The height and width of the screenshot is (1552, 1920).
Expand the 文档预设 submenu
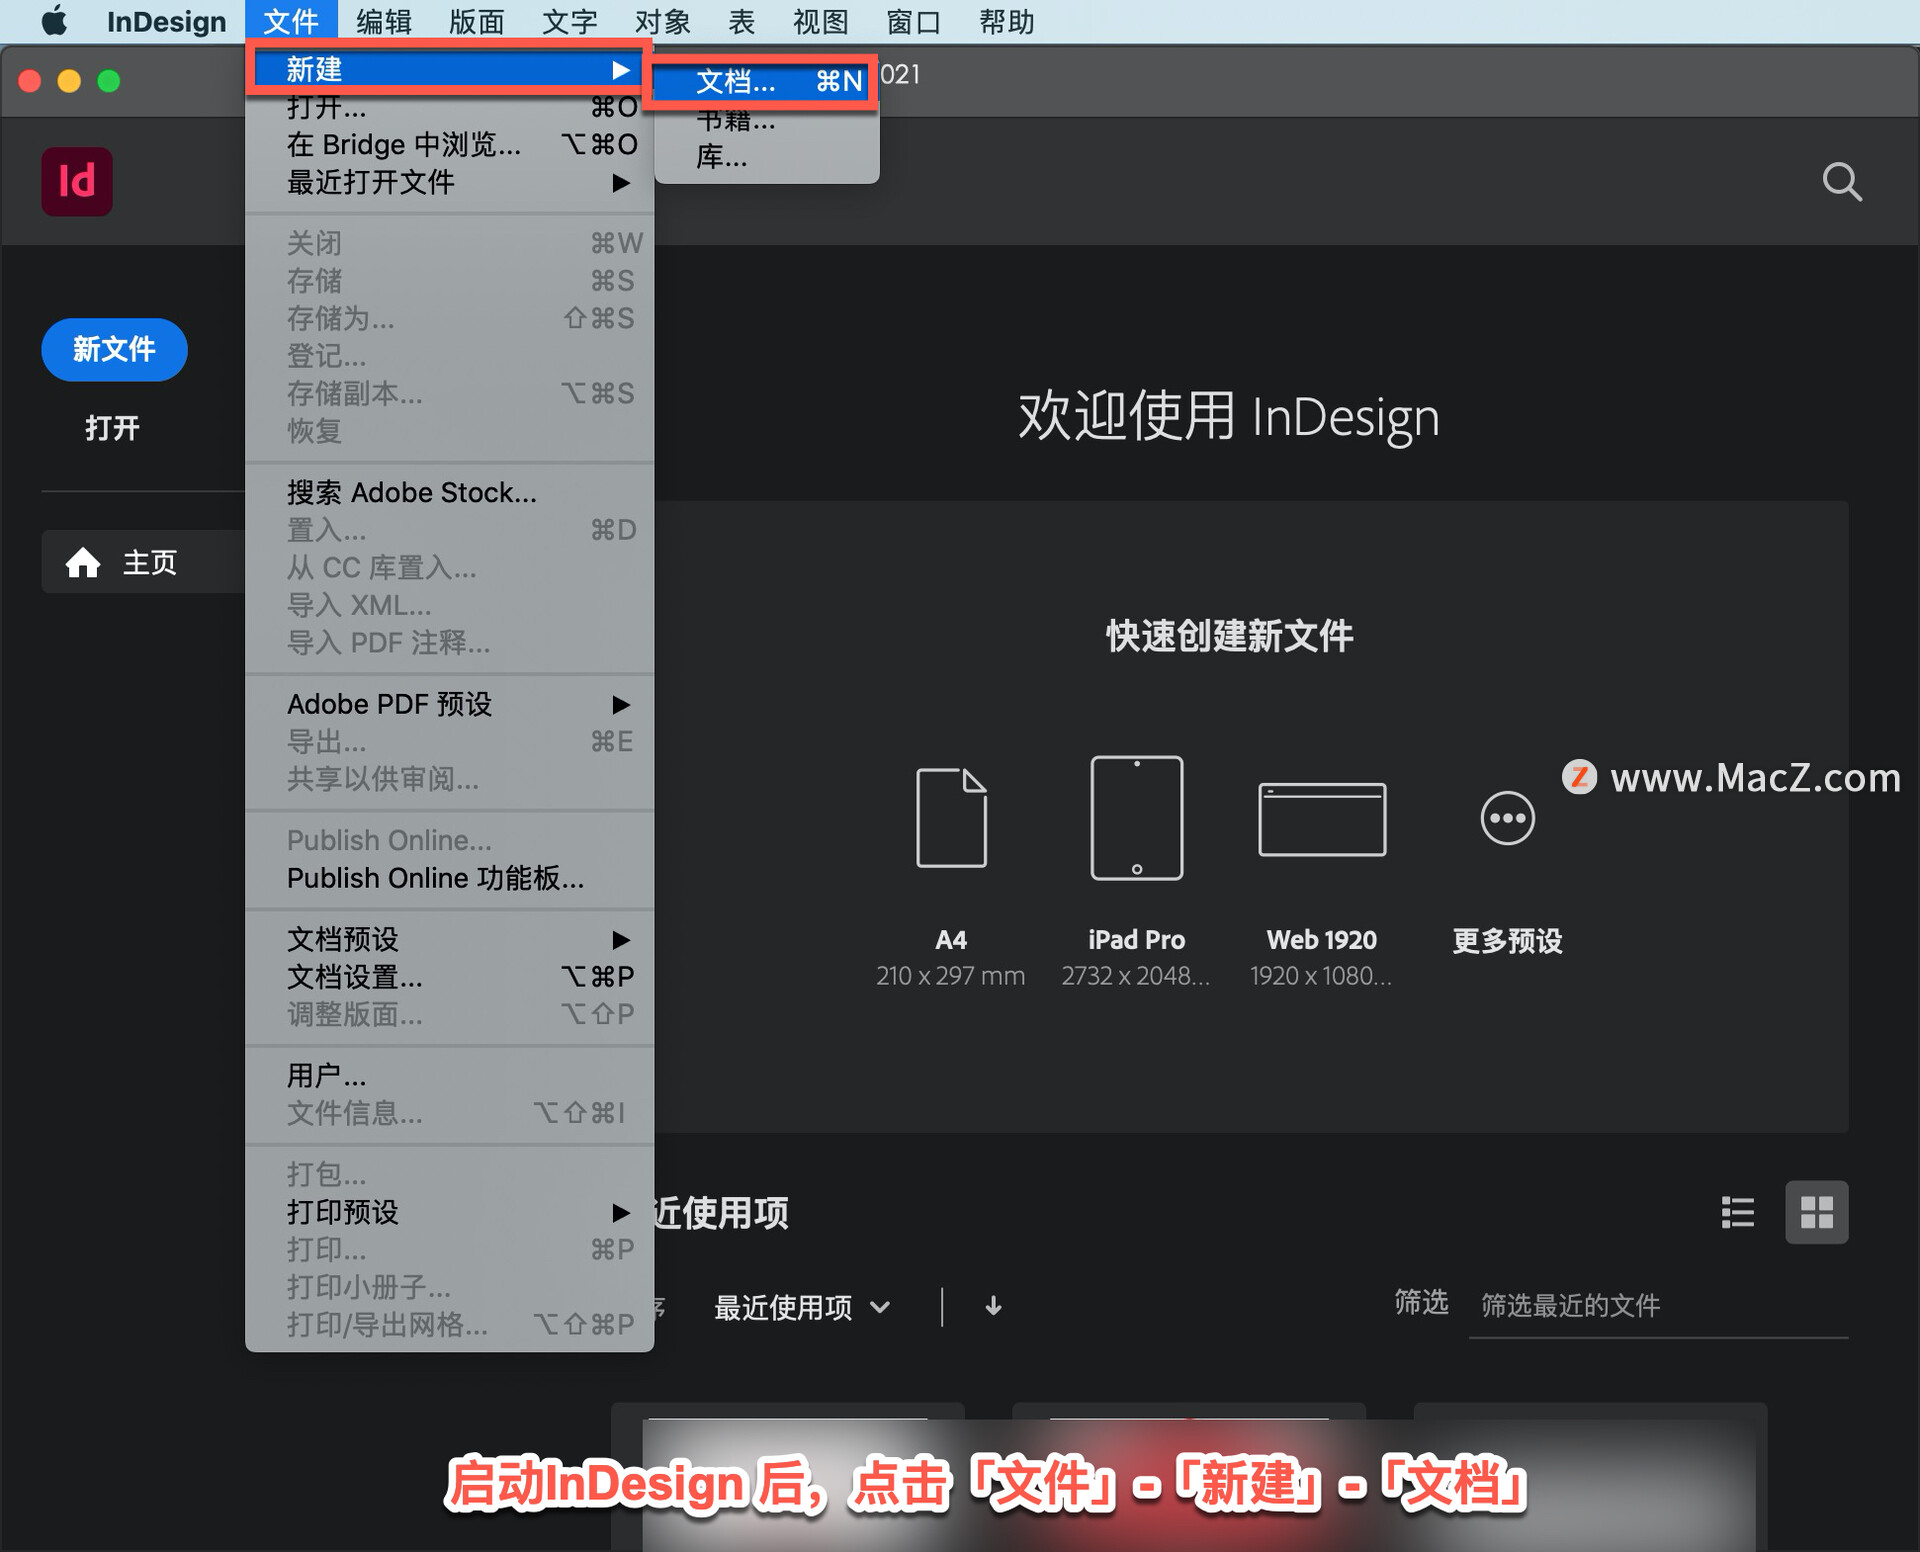[x=450, y=939]
